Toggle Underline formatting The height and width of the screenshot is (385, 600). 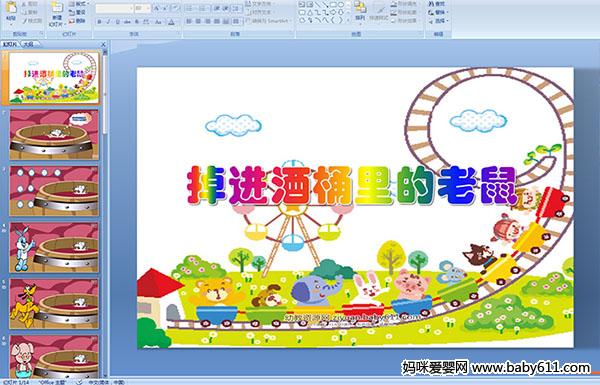tap(117, 22)
